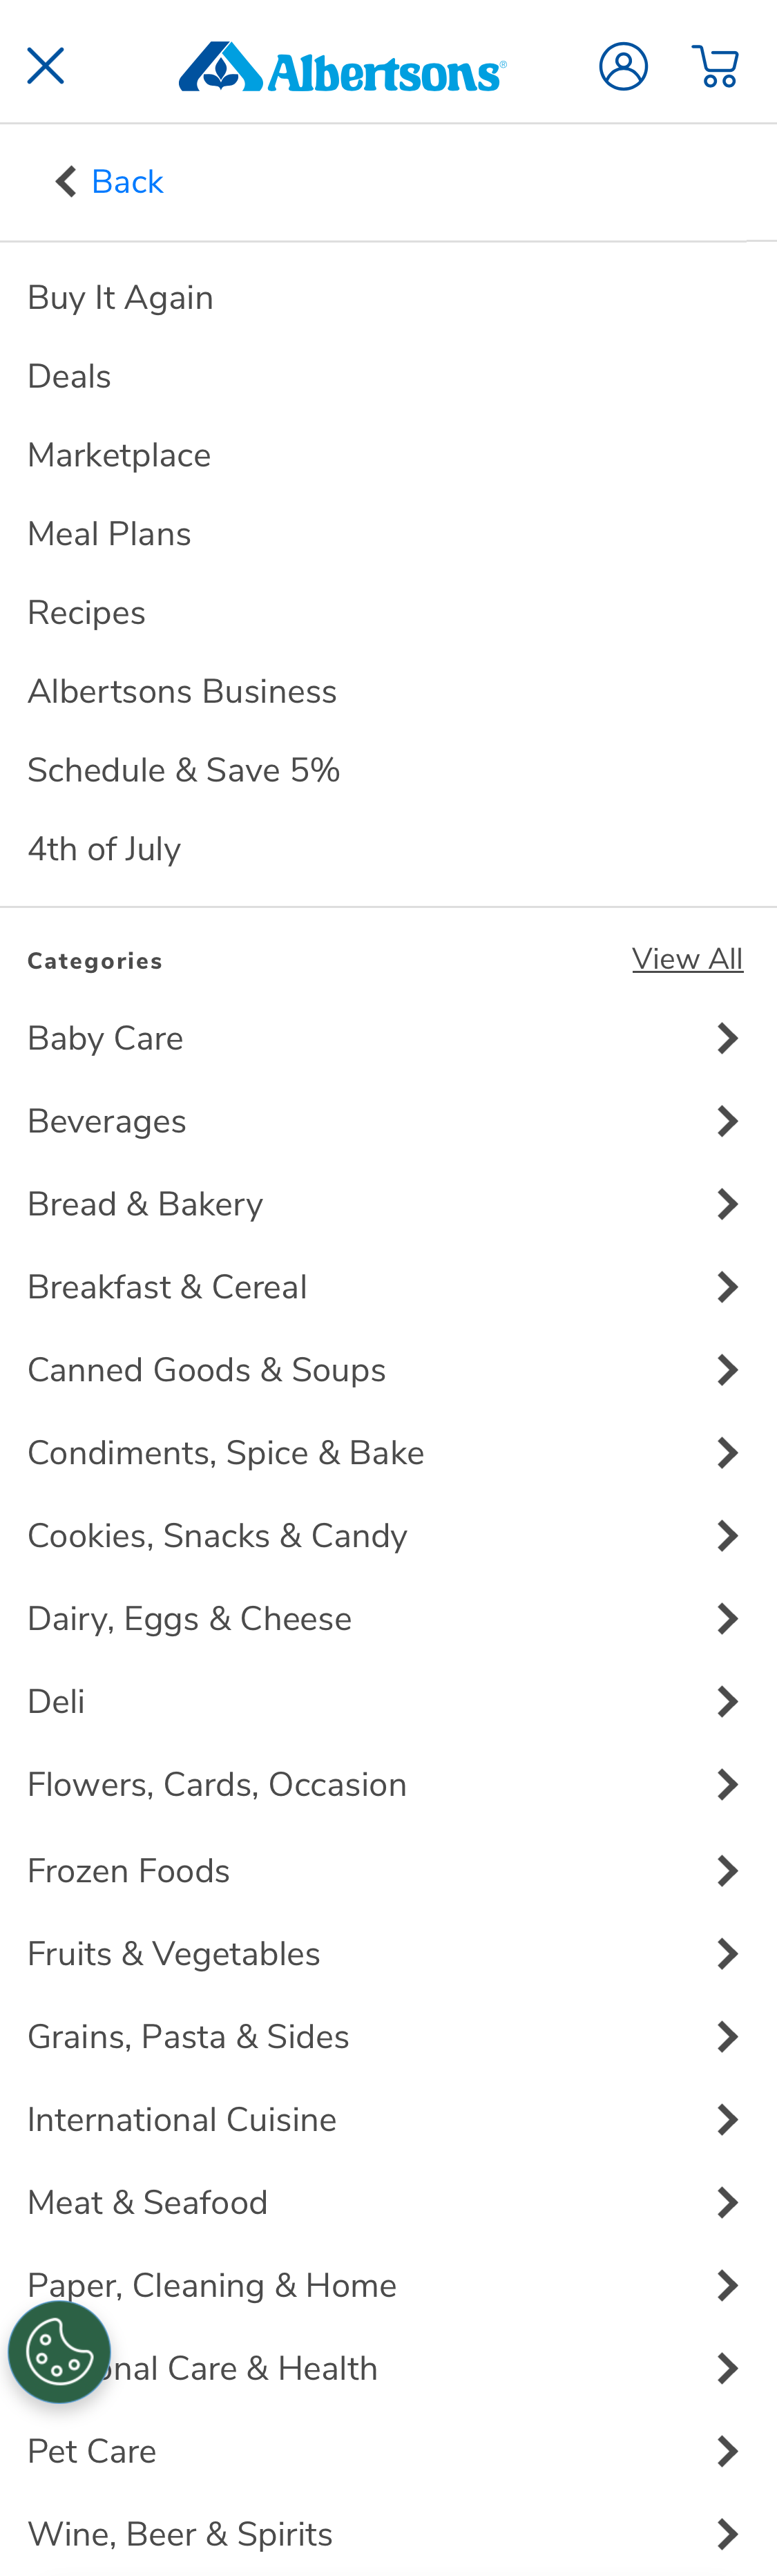Open cookie preferences via the cookie icon
Viewport: 777px width, 2576px height.
(60, 2352)
